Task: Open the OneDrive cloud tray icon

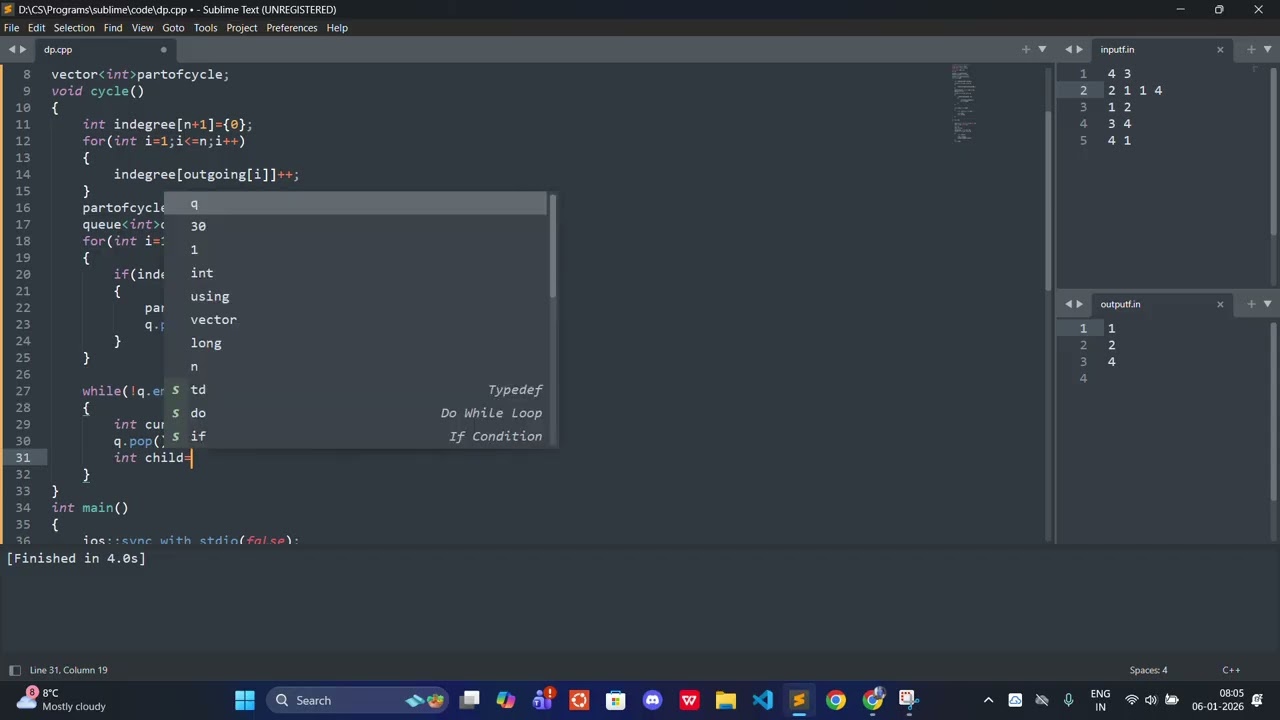Action: 1042,700
